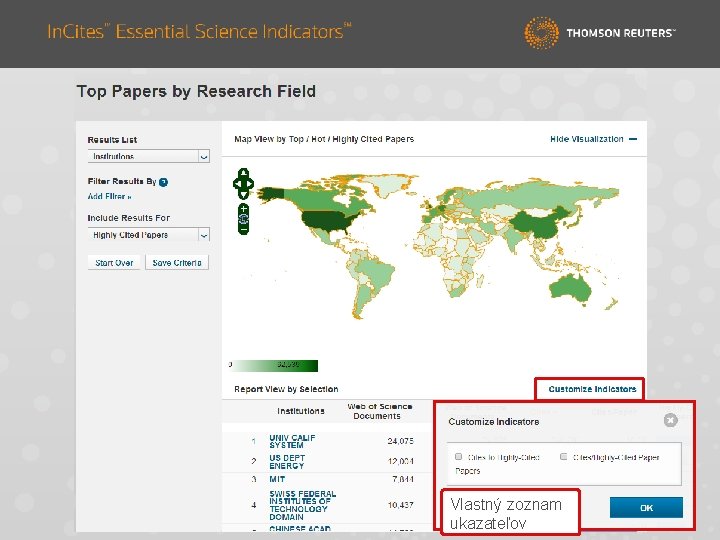
Task: Click the Web of Science Documents header
Action: (x=379, y=411)
